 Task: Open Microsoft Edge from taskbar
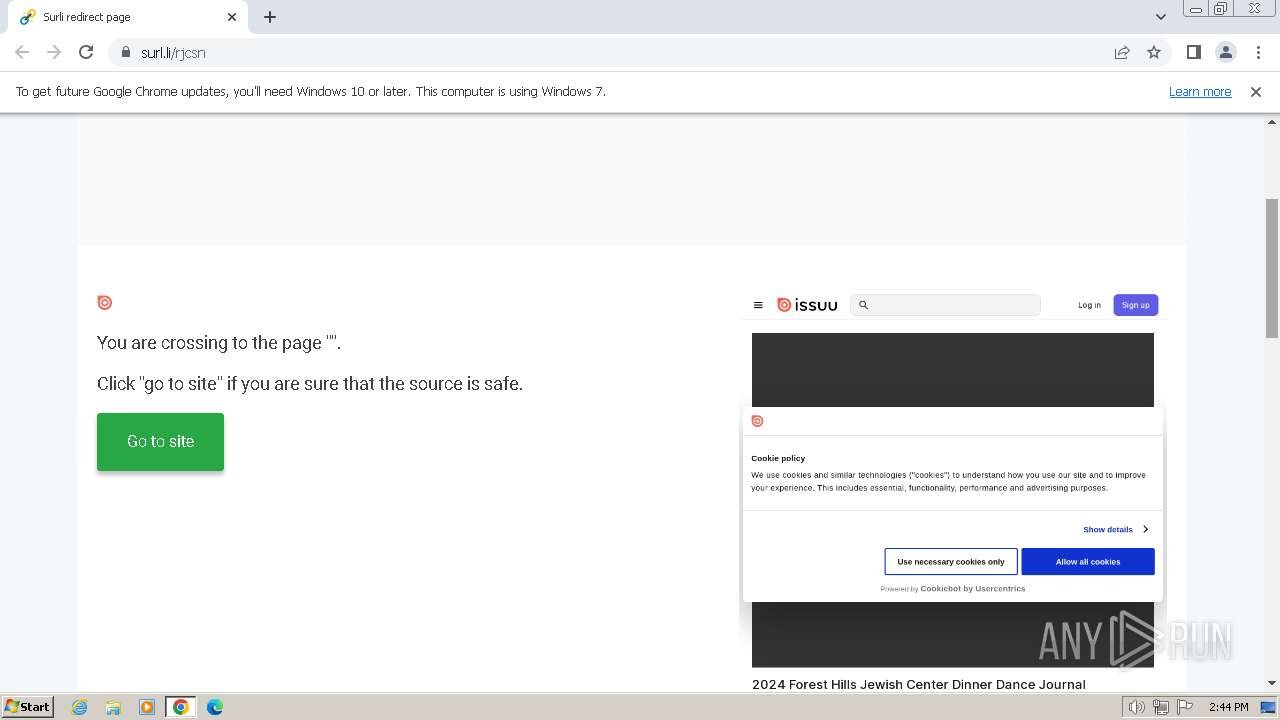click(x=215, y=707)
